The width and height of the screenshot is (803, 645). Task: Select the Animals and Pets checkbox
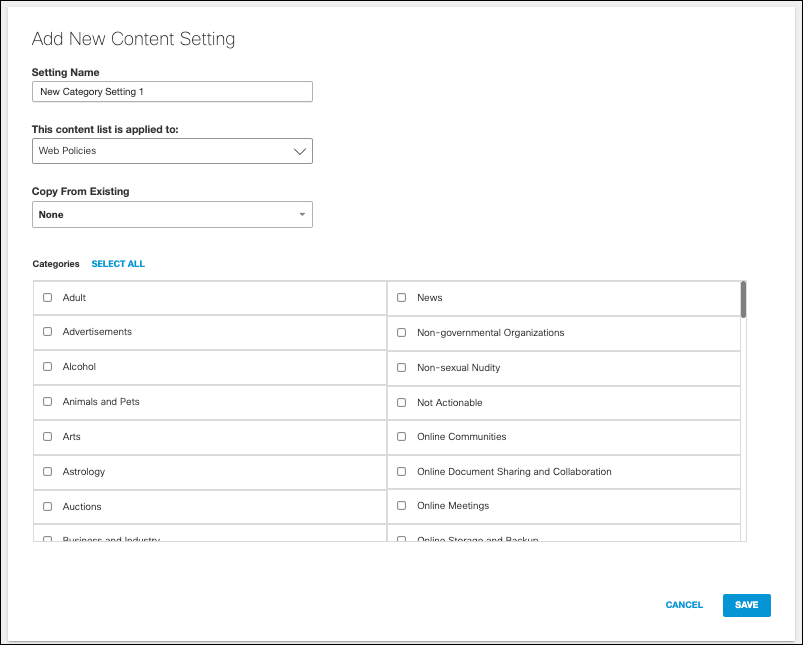point(48,402)
